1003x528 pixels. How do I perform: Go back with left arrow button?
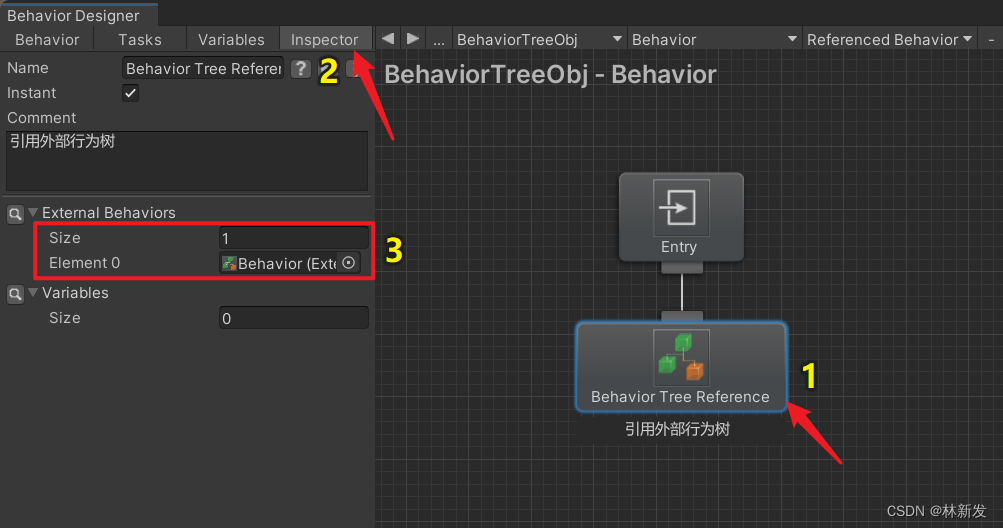[x=388, y=38]
